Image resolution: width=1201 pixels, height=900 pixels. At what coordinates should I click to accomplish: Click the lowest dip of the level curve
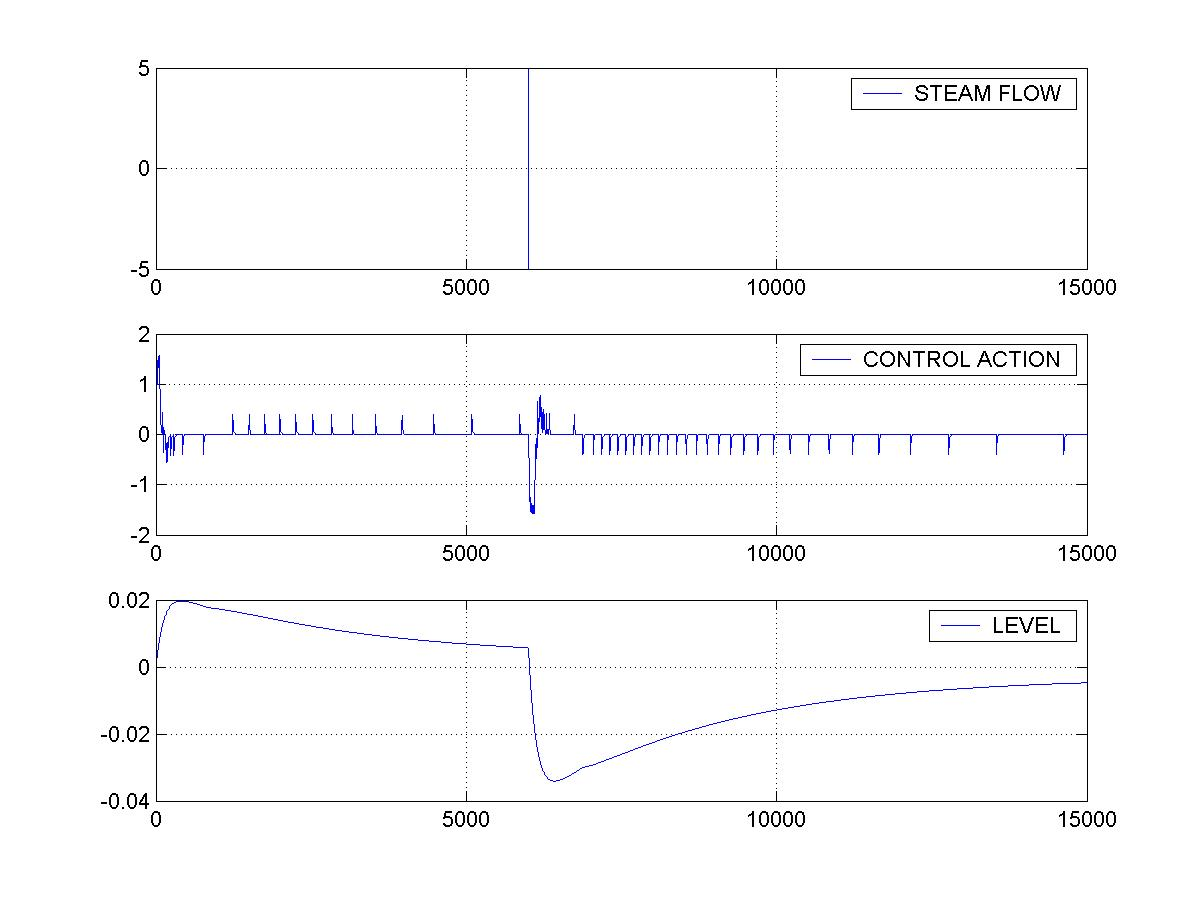(555, 780)
